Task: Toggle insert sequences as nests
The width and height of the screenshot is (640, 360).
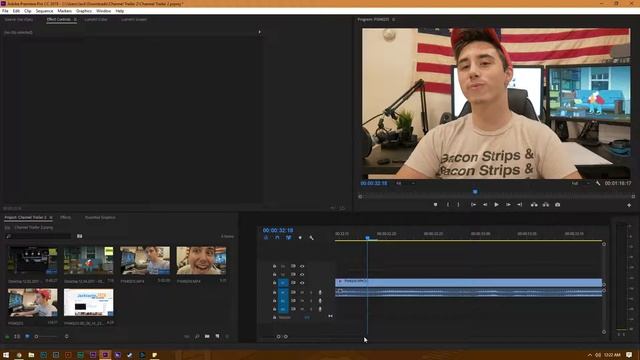Action: pyautogui.click(x=266, y=238)
